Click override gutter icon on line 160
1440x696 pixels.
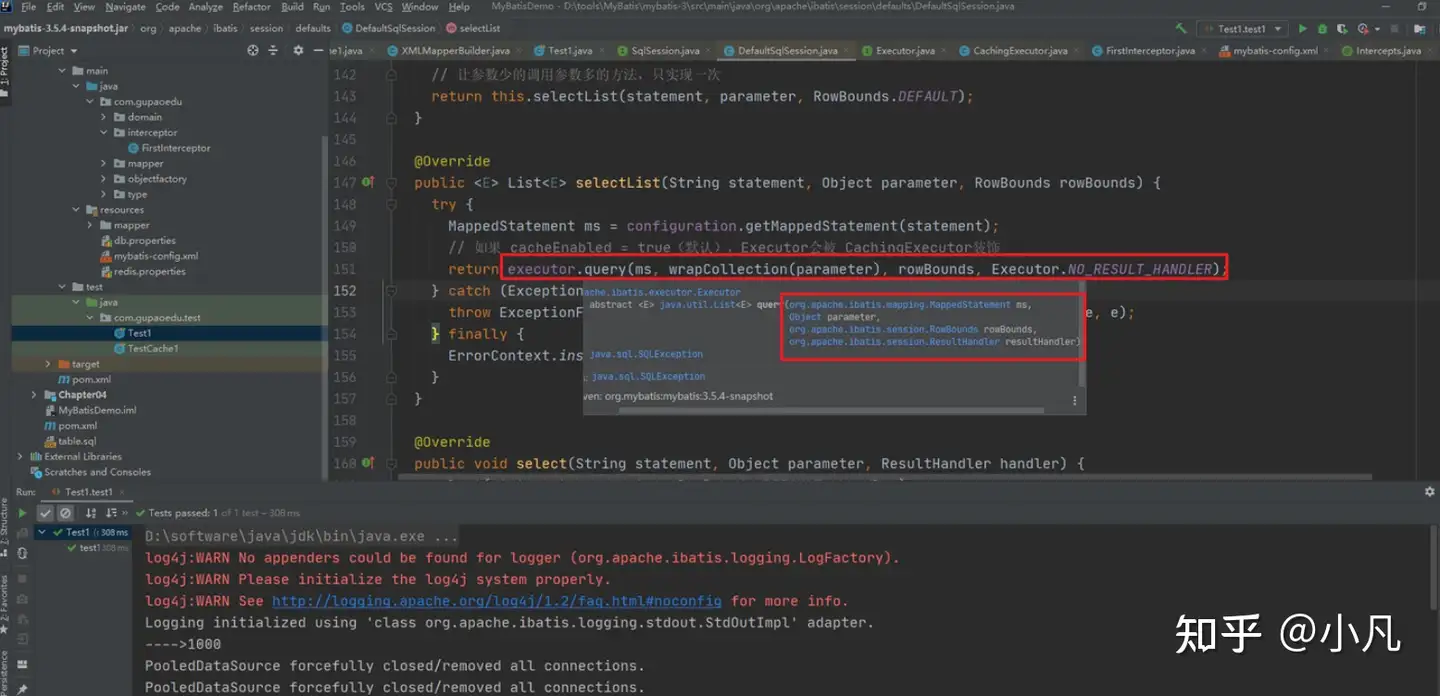[368, 464]
